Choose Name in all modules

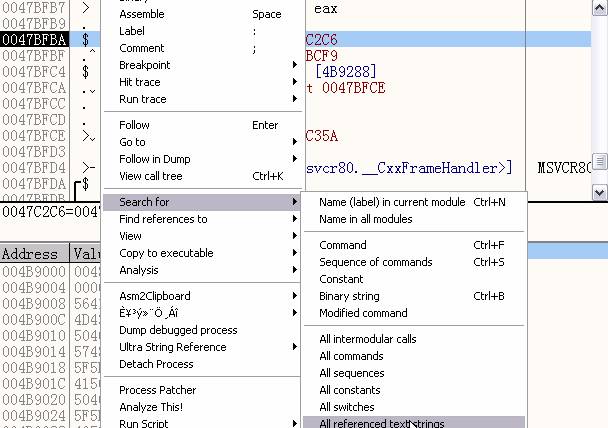414,219
